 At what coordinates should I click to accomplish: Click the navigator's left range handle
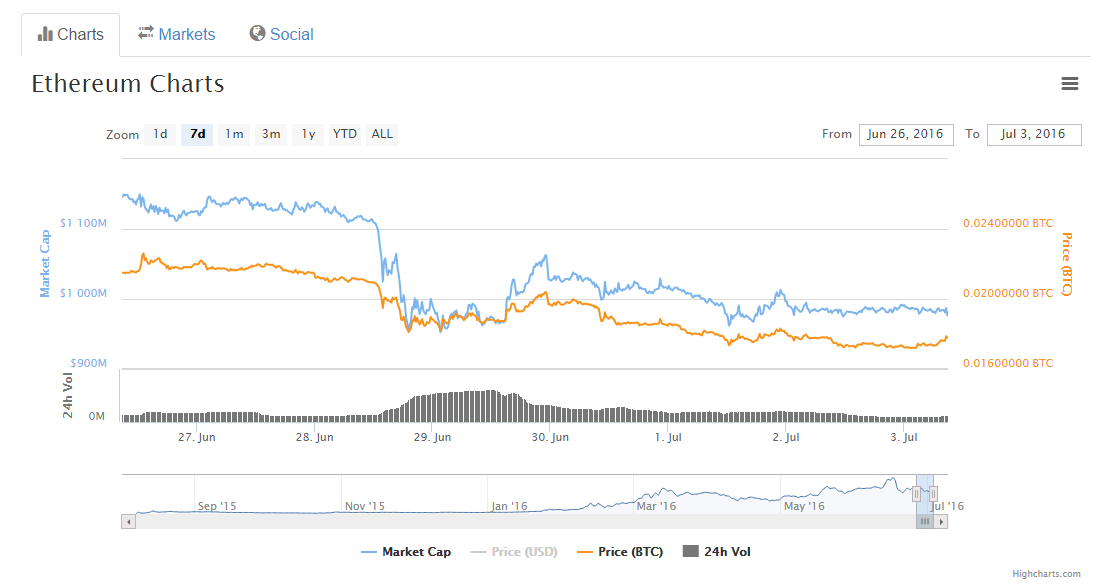(x=916, y=494)
